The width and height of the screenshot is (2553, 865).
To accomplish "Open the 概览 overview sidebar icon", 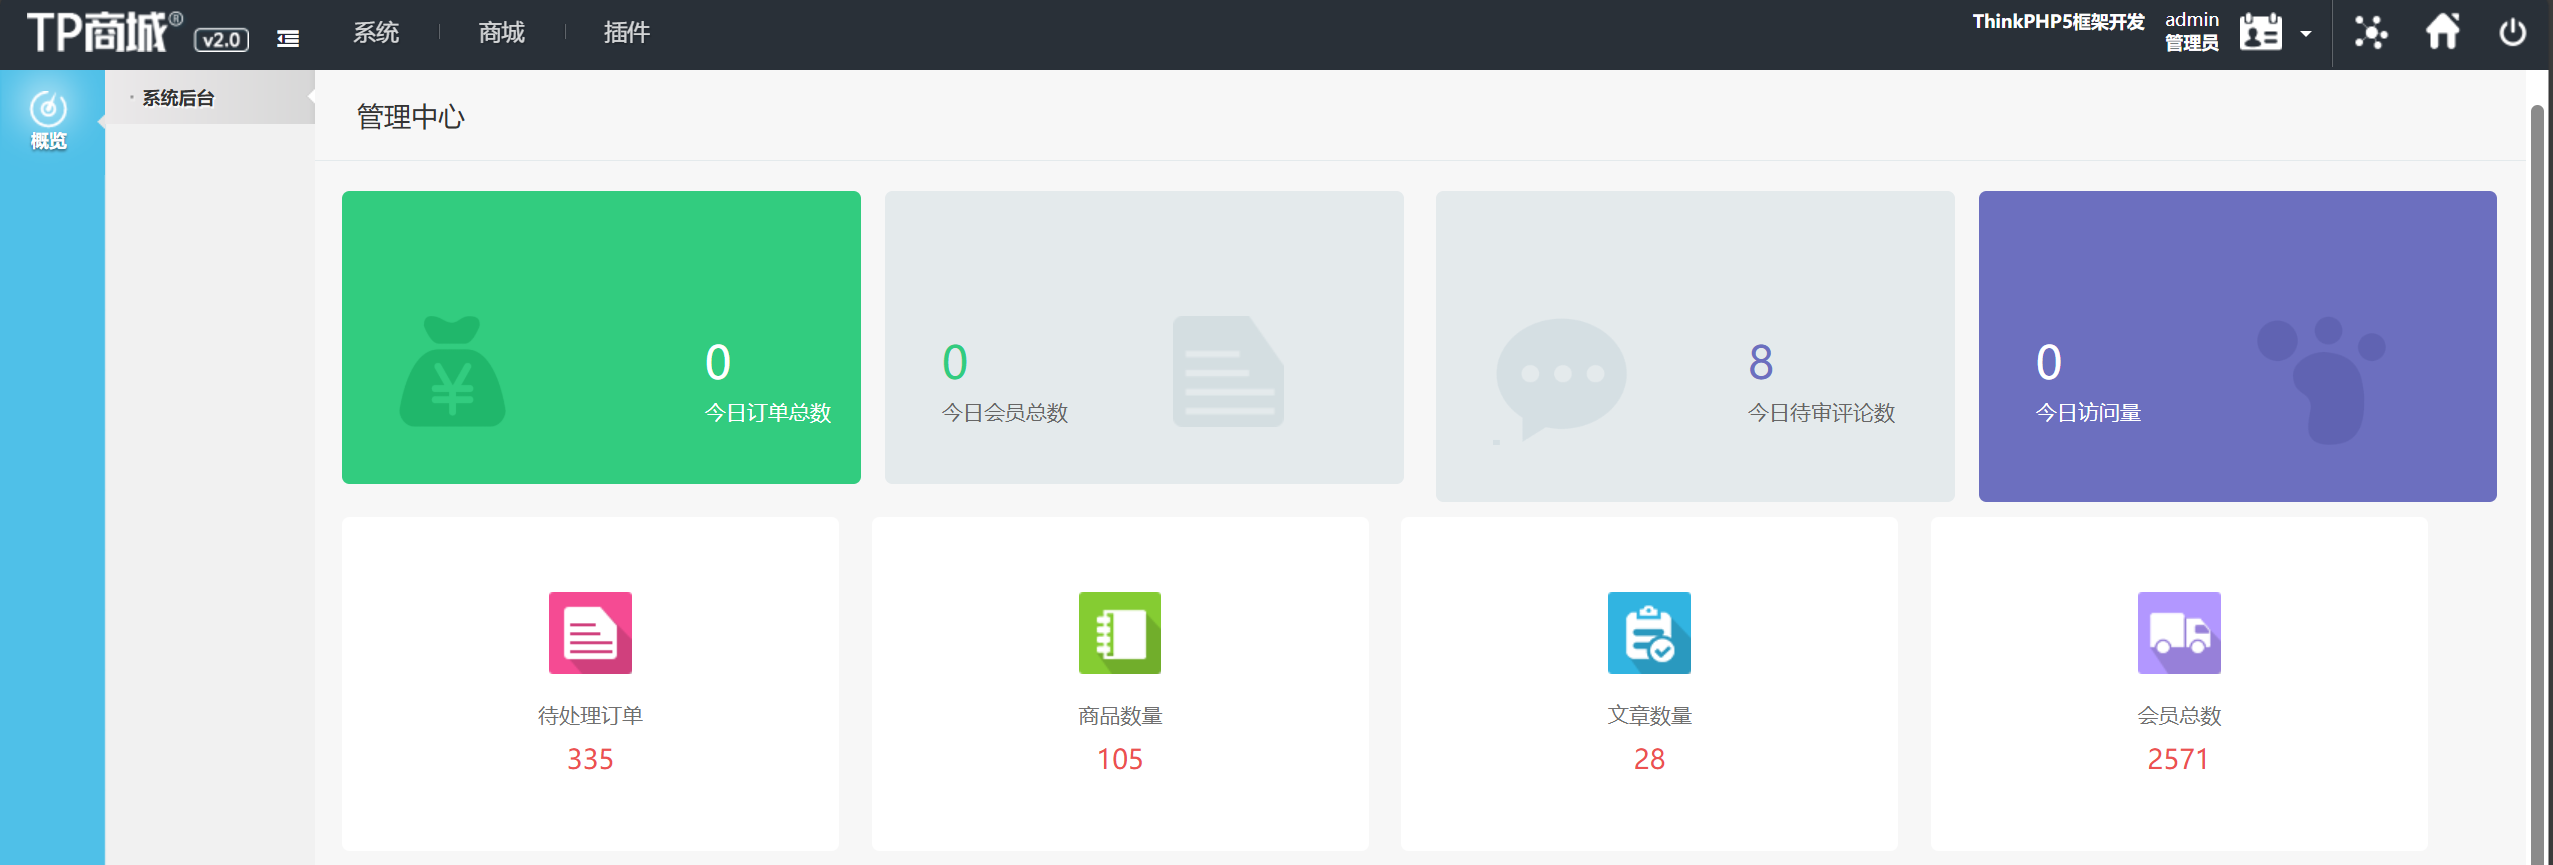I will 48,120.
